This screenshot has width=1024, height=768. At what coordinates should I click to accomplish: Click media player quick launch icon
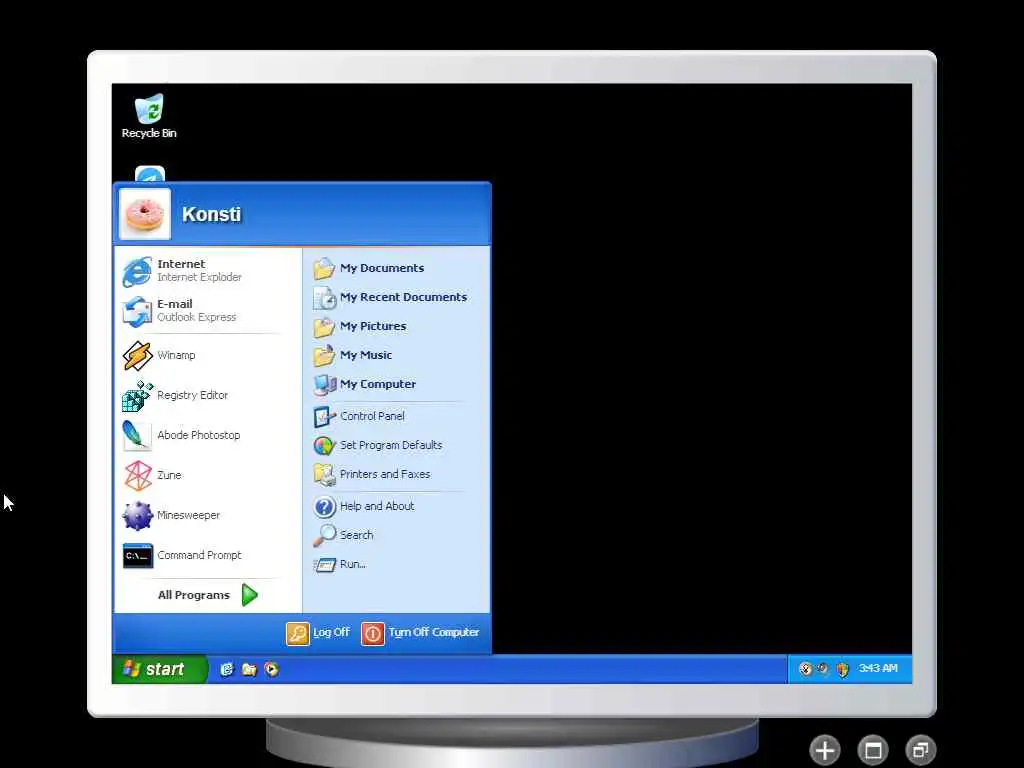(x=272, y=669)
